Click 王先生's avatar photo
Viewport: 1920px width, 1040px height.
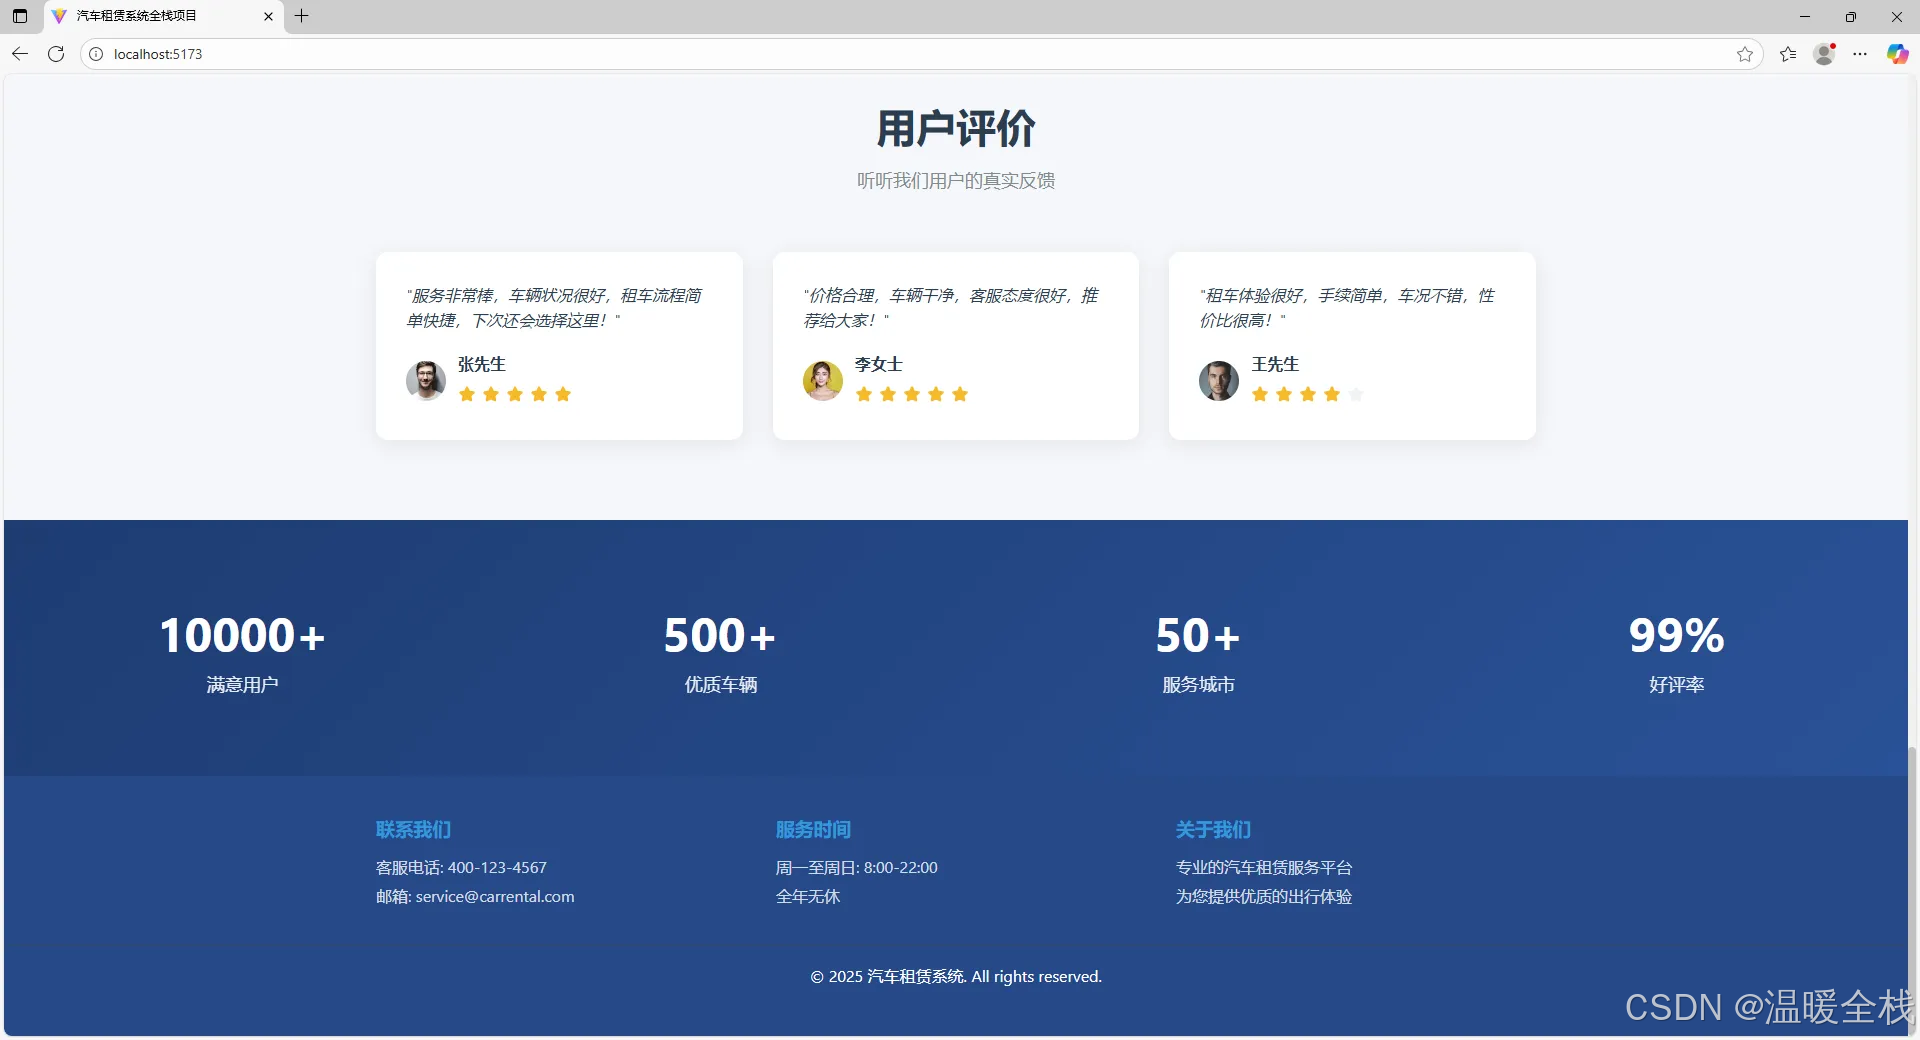click(x=1218, y=381)
